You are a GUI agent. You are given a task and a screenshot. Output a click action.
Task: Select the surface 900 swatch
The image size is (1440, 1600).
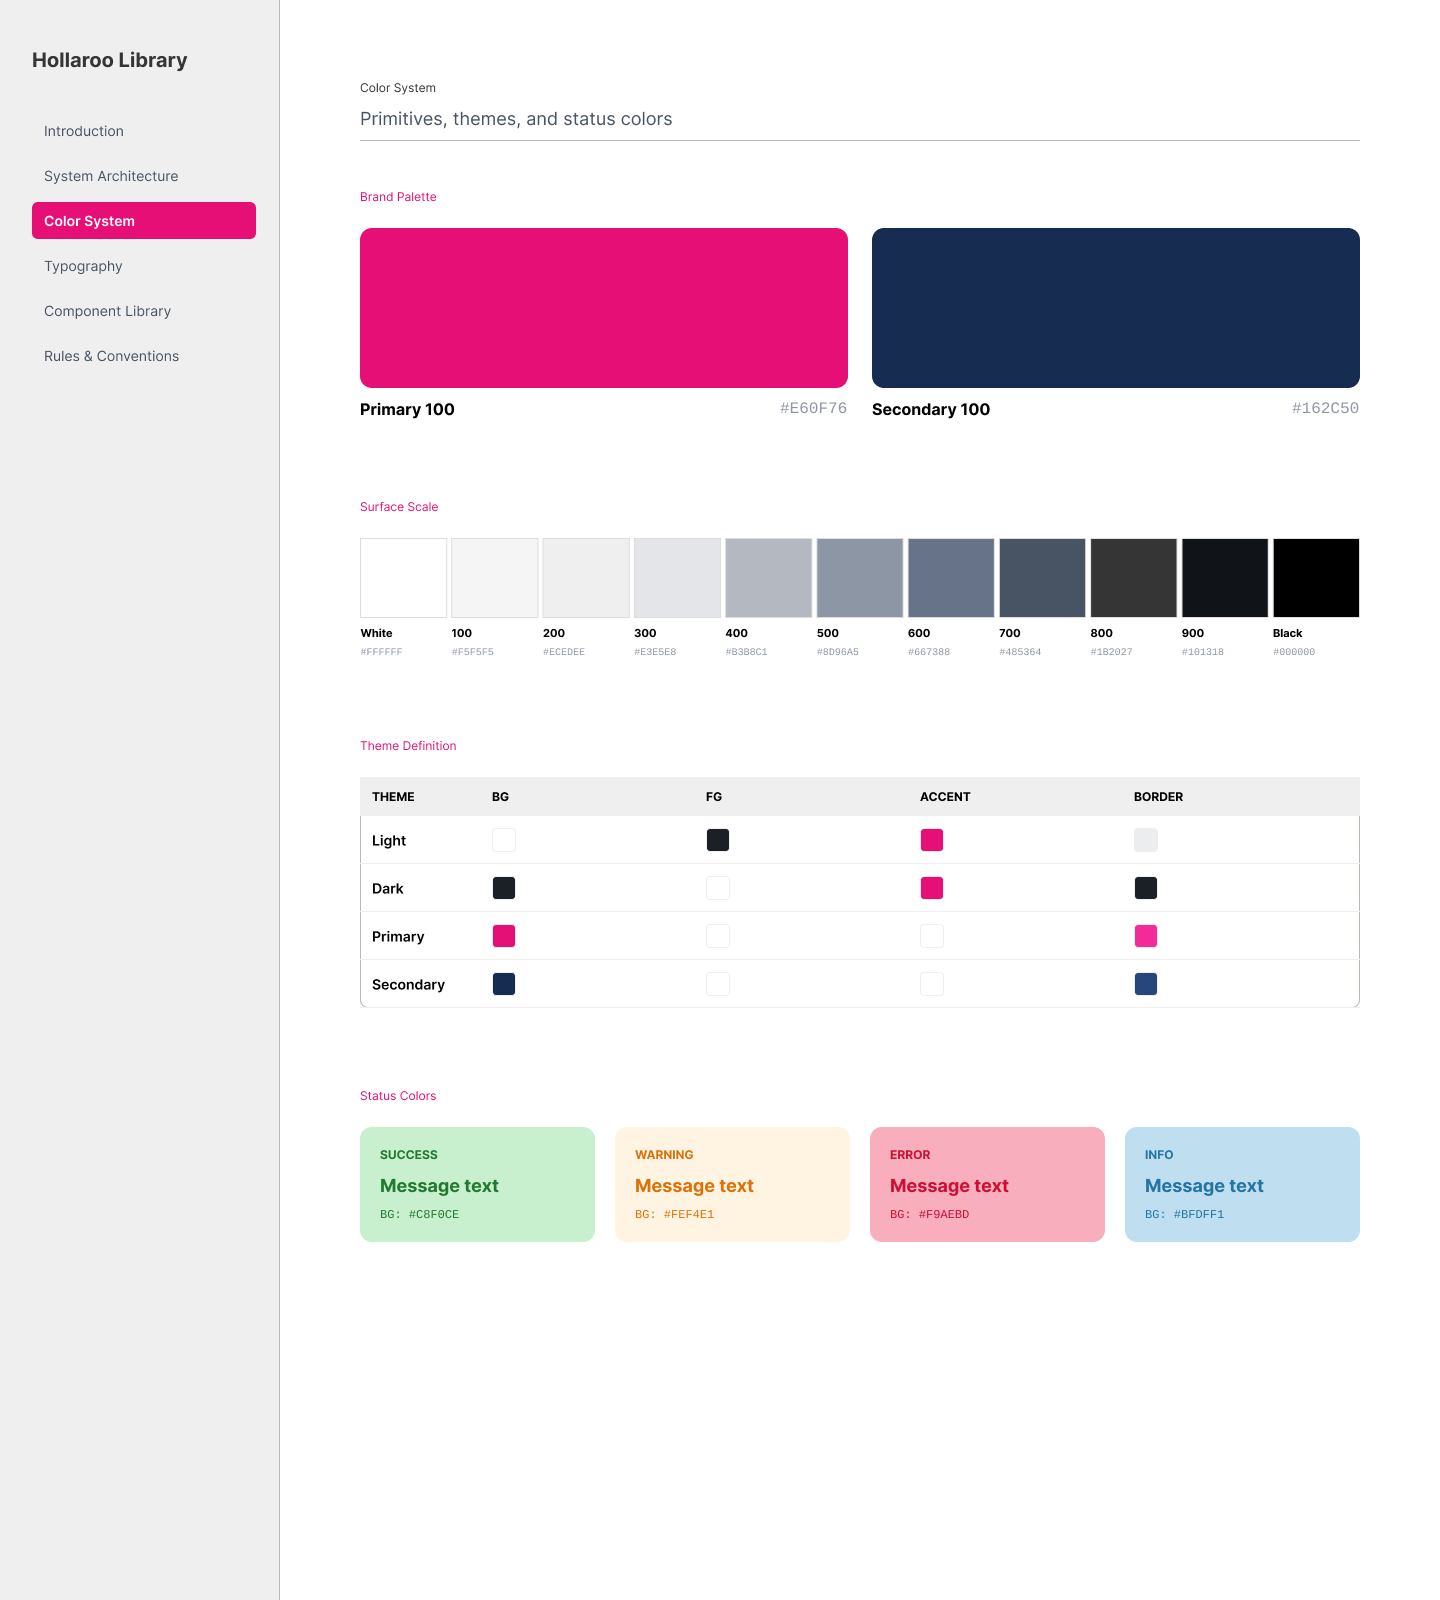click(1225, 578)
